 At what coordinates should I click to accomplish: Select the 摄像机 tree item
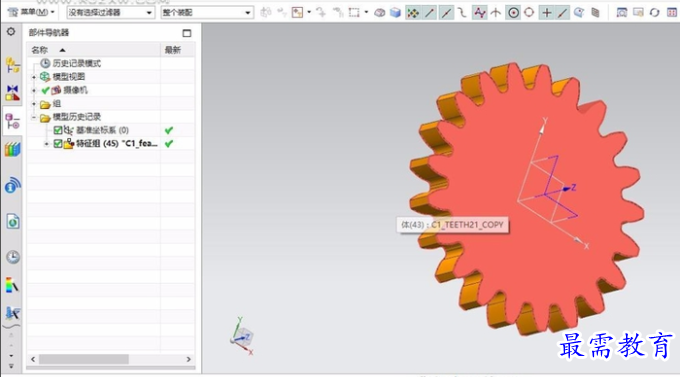pyautogui.click(x=75, y=90)
